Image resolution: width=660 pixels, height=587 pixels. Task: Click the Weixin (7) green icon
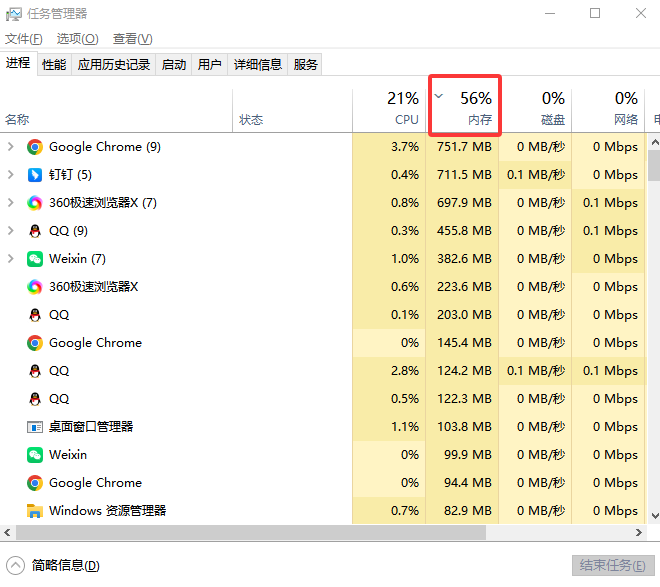tap(35, 259)
